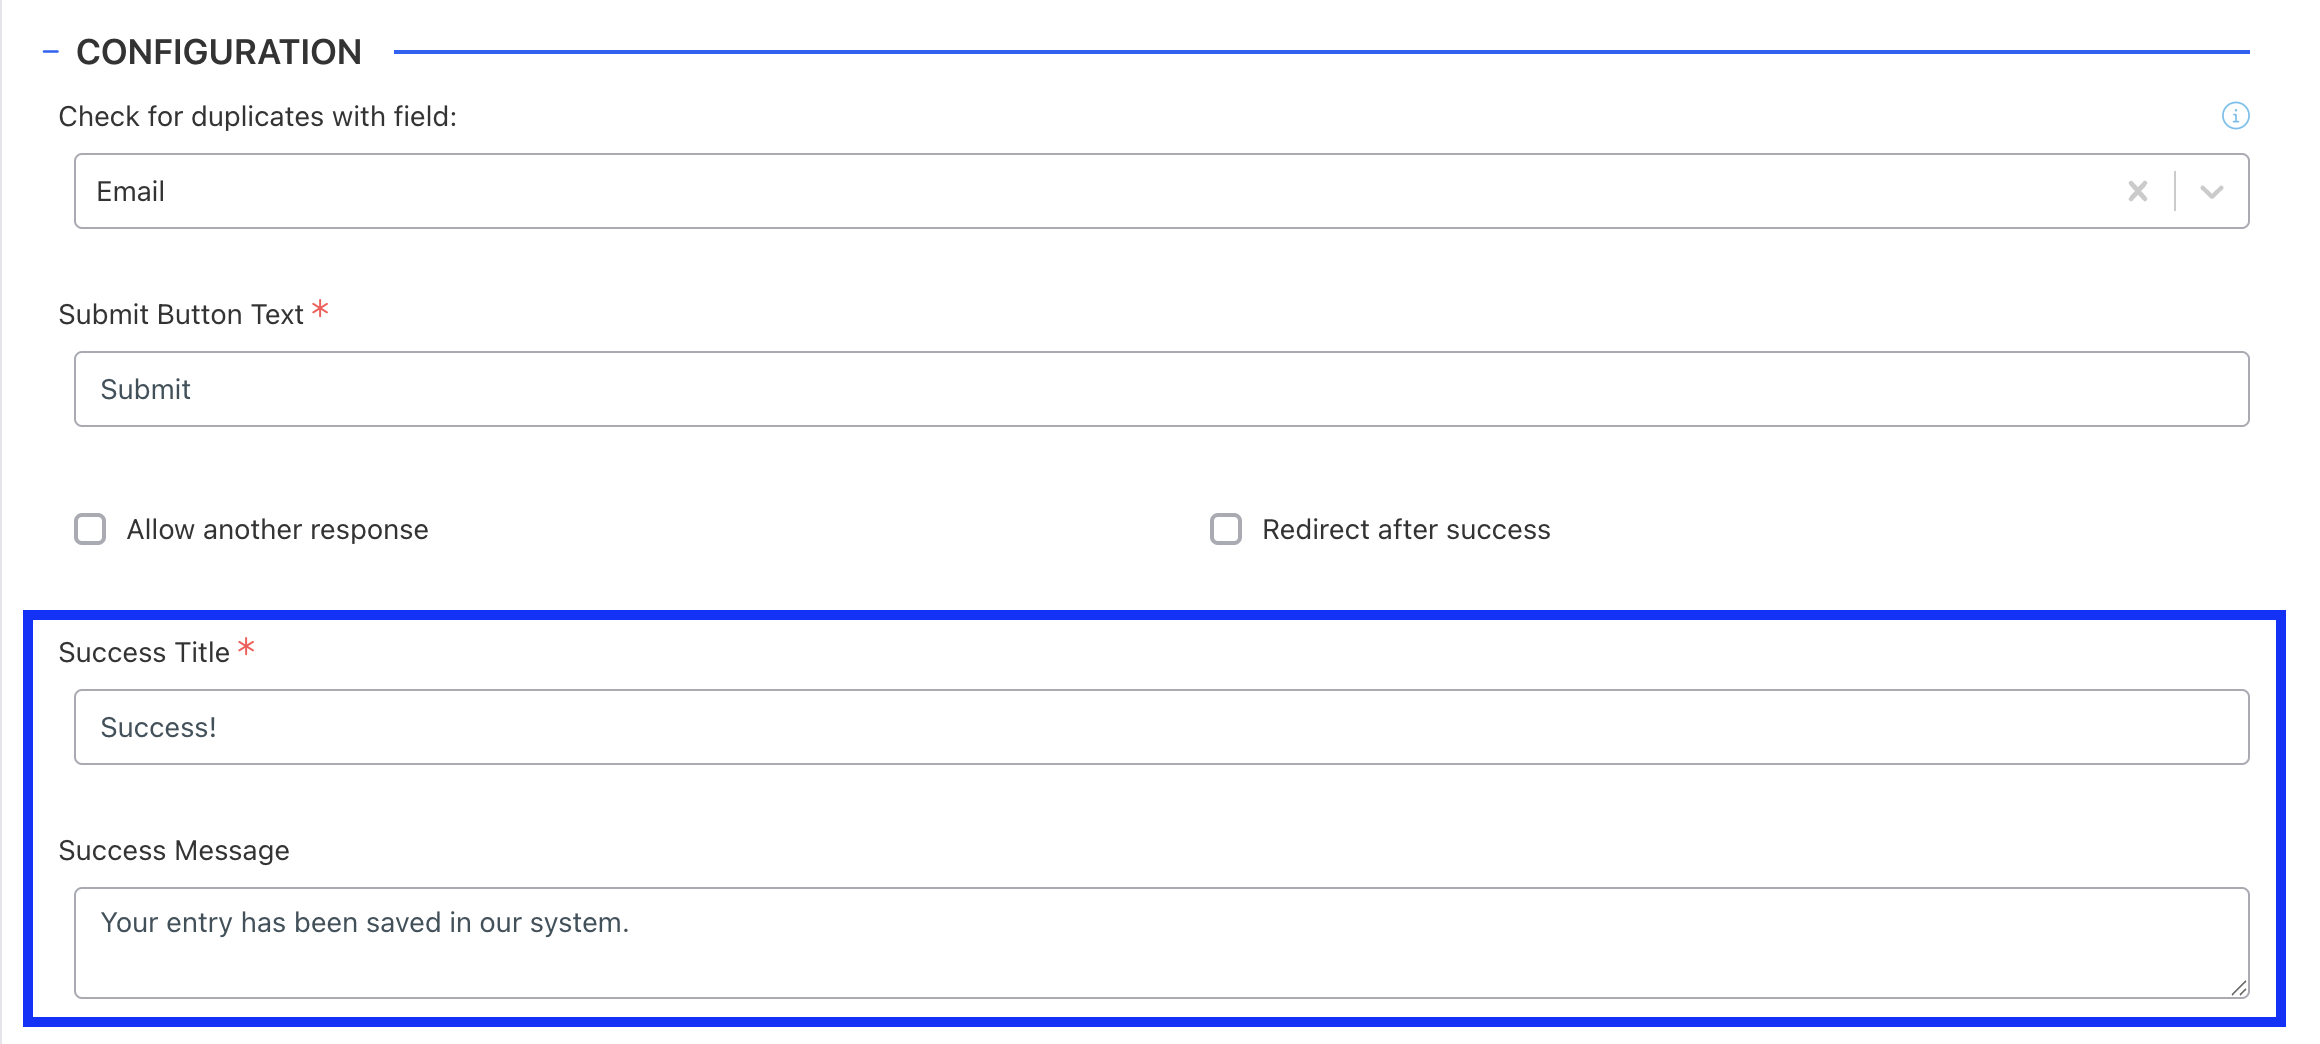
Task: Click the Success Title input field
Action: [1162, 727]
